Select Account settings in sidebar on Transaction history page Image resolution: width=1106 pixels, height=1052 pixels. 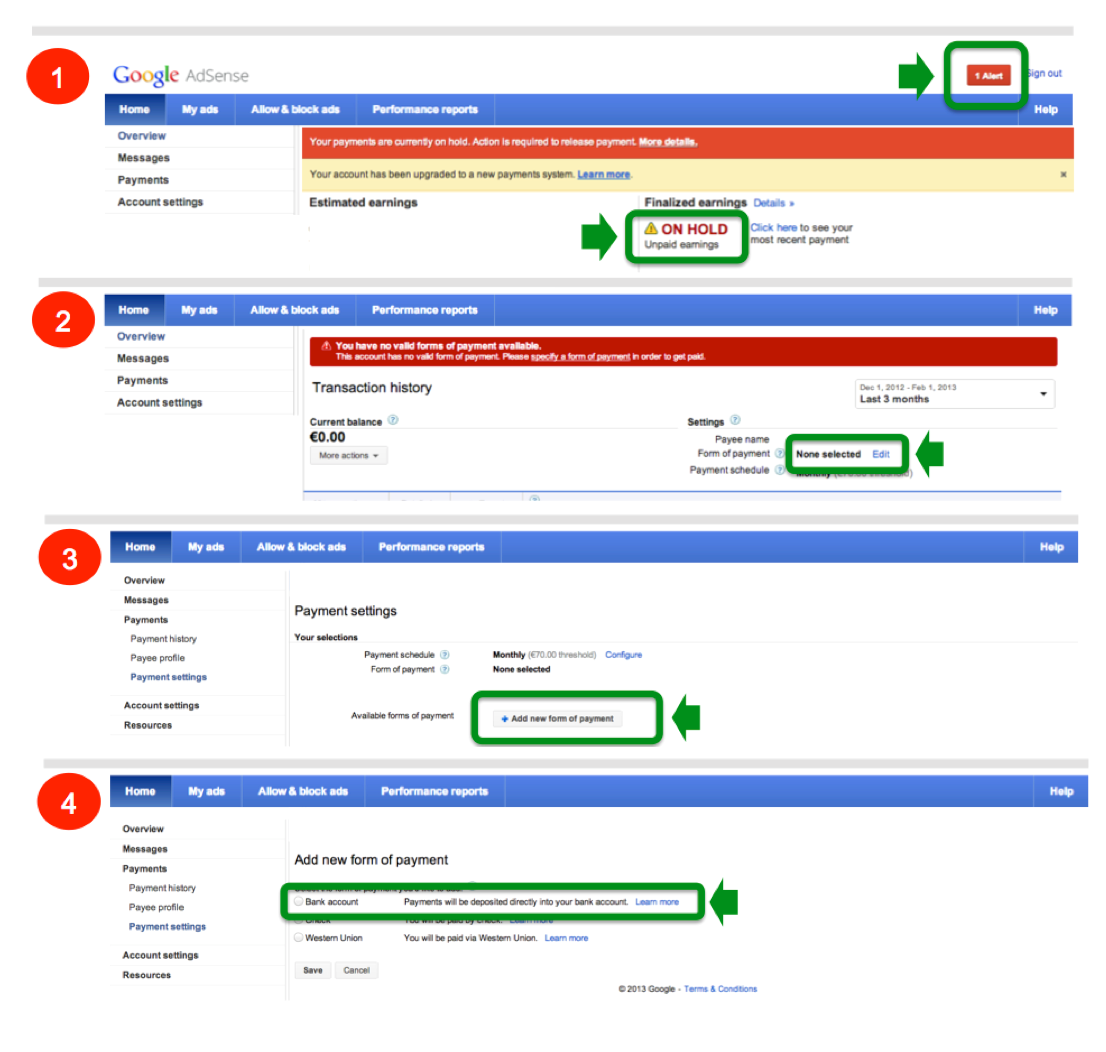159,402
